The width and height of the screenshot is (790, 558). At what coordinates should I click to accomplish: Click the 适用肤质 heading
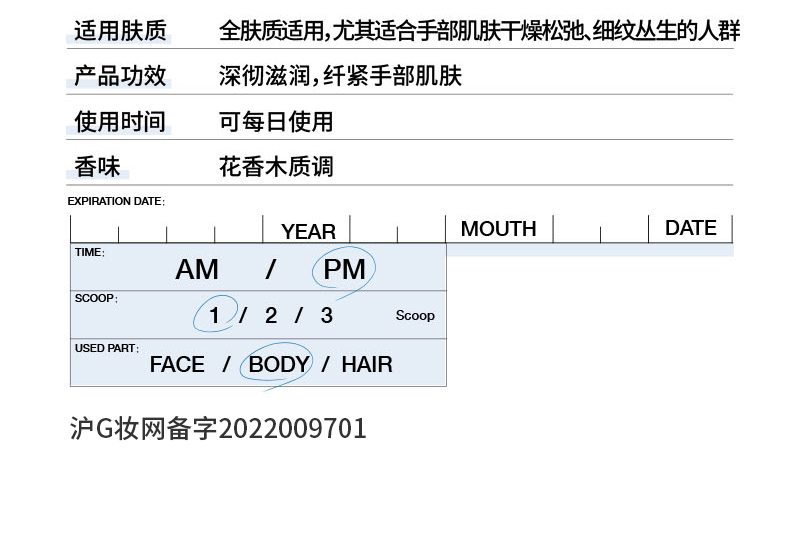[x=120, y=31]
